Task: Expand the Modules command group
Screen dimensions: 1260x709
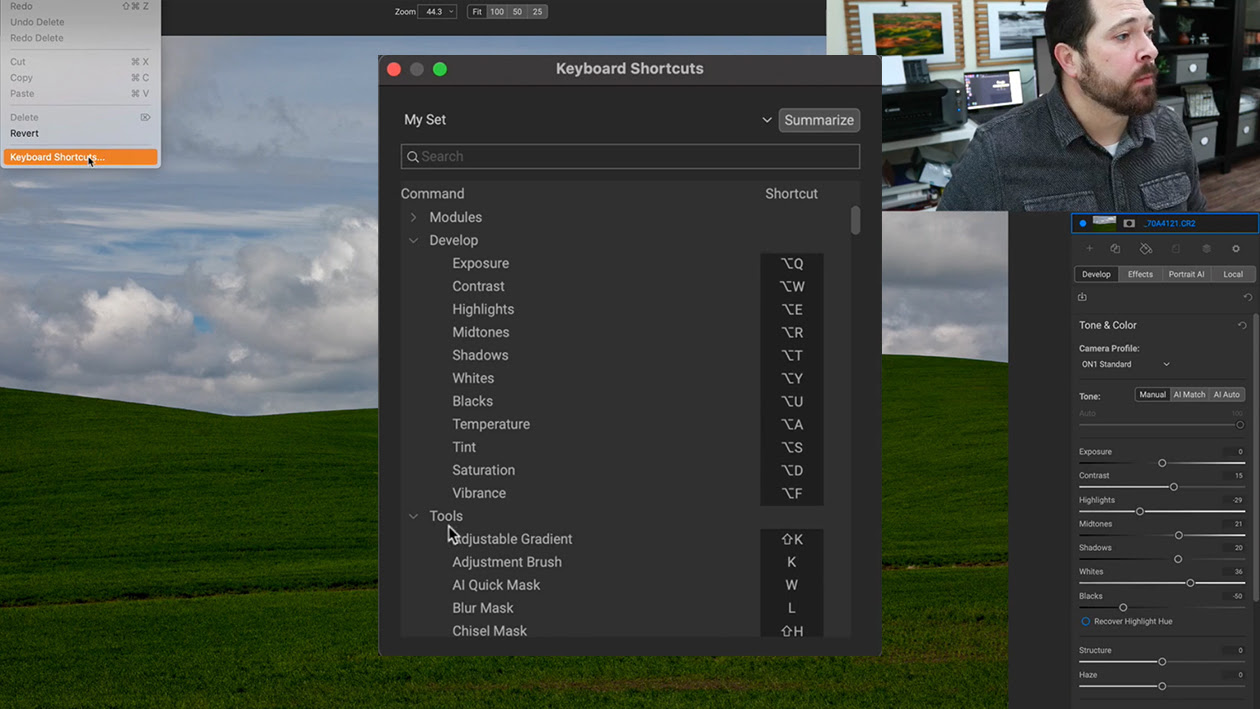Action: tap(413, 217)
